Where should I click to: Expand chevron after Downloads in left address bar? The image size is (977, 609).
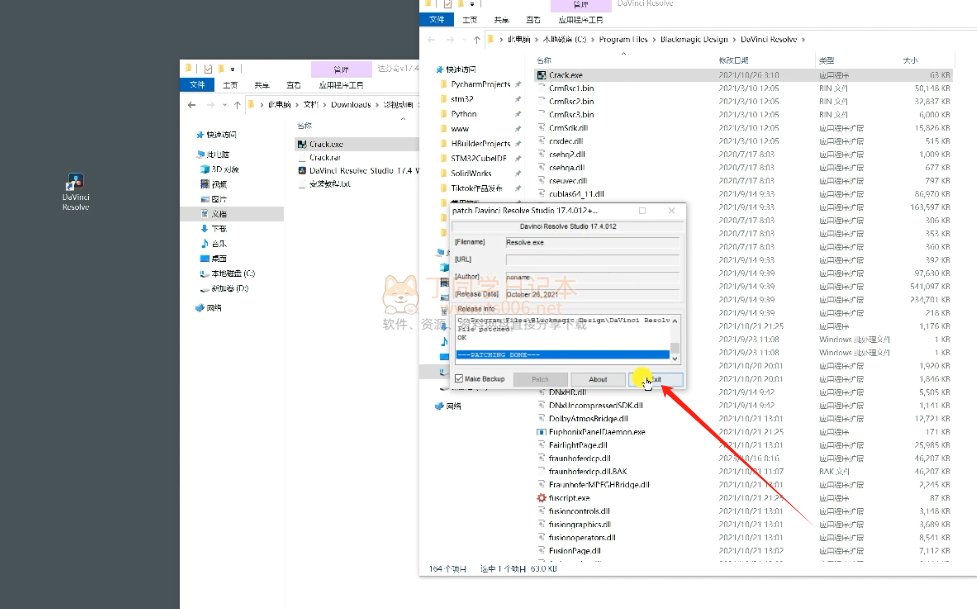coord(377,105)
